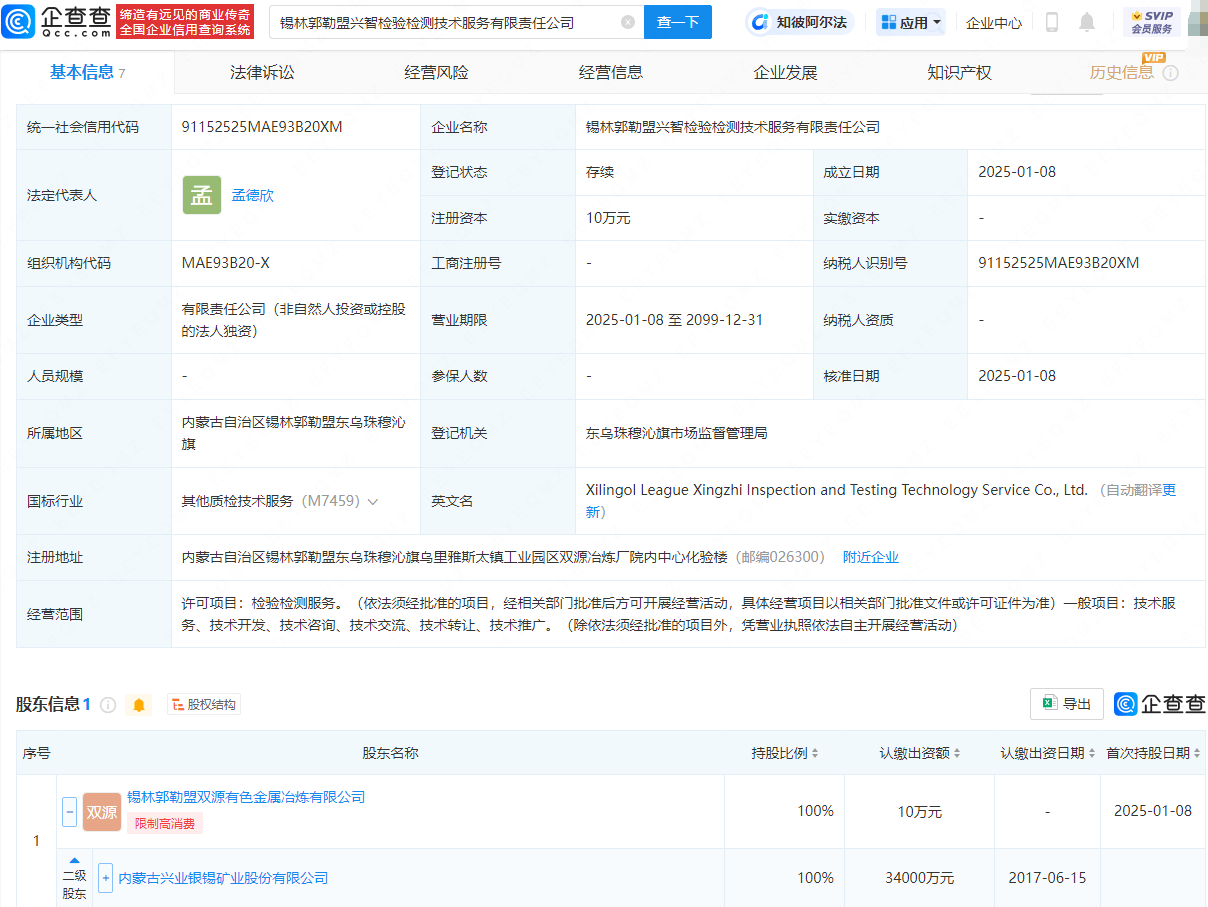Clear the search box with the X icon
Image resolution: width=1208 pixels, height=907 pixels.
tap(628, 22)
